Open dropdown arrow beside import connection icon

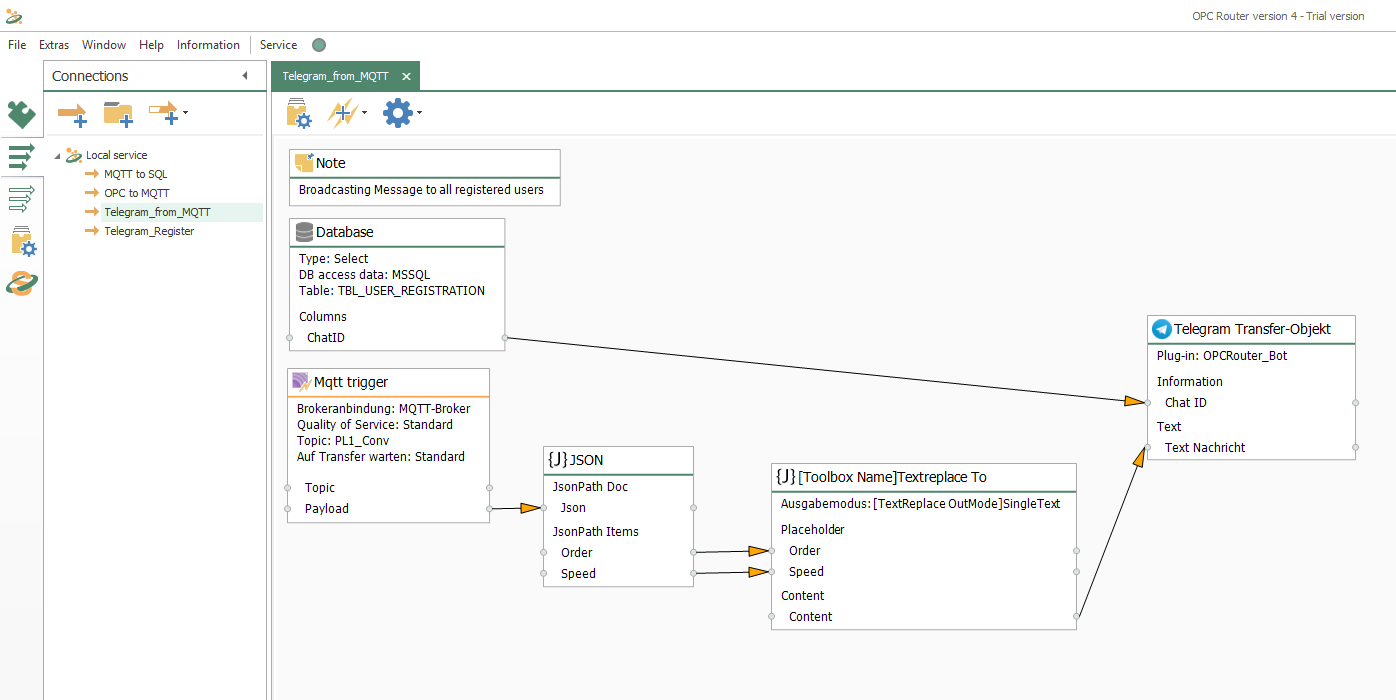pyautogui.click(x=185, y=113)
